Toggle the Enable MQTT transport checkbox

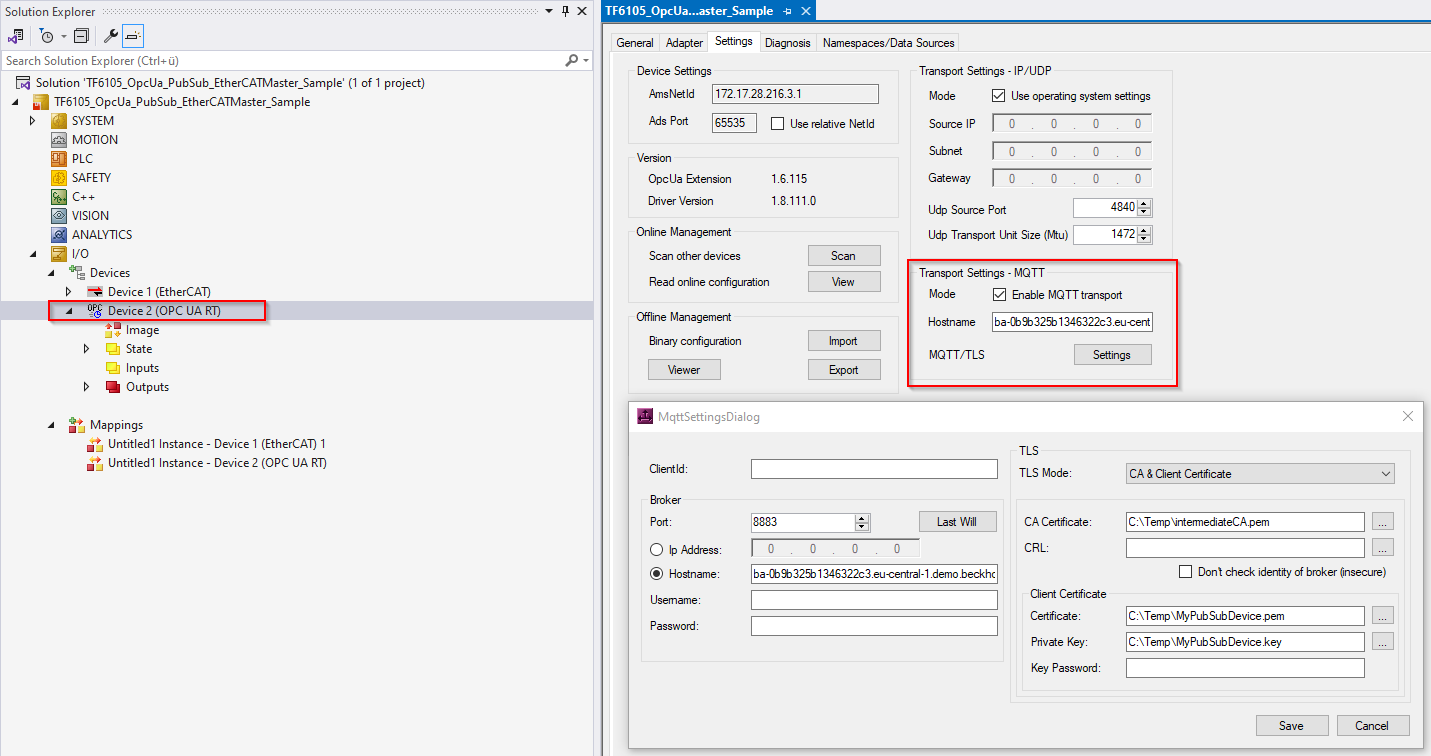point(999,295)
